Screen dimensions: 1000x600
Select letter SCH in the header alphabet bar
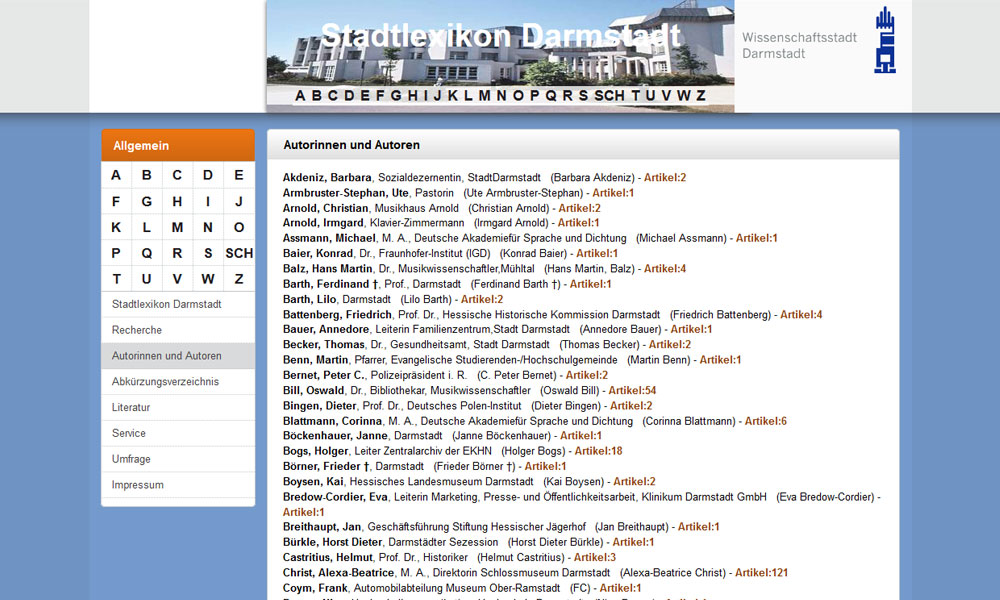coord(609,96)
